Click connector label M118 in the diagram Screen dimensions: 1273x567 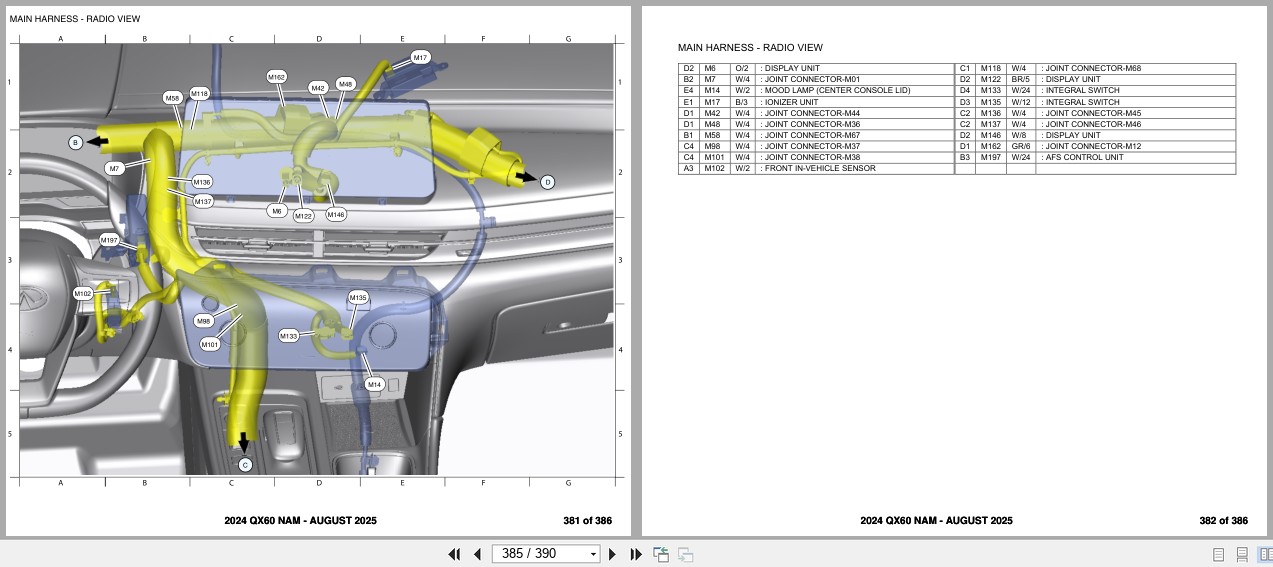pos(199,94)
